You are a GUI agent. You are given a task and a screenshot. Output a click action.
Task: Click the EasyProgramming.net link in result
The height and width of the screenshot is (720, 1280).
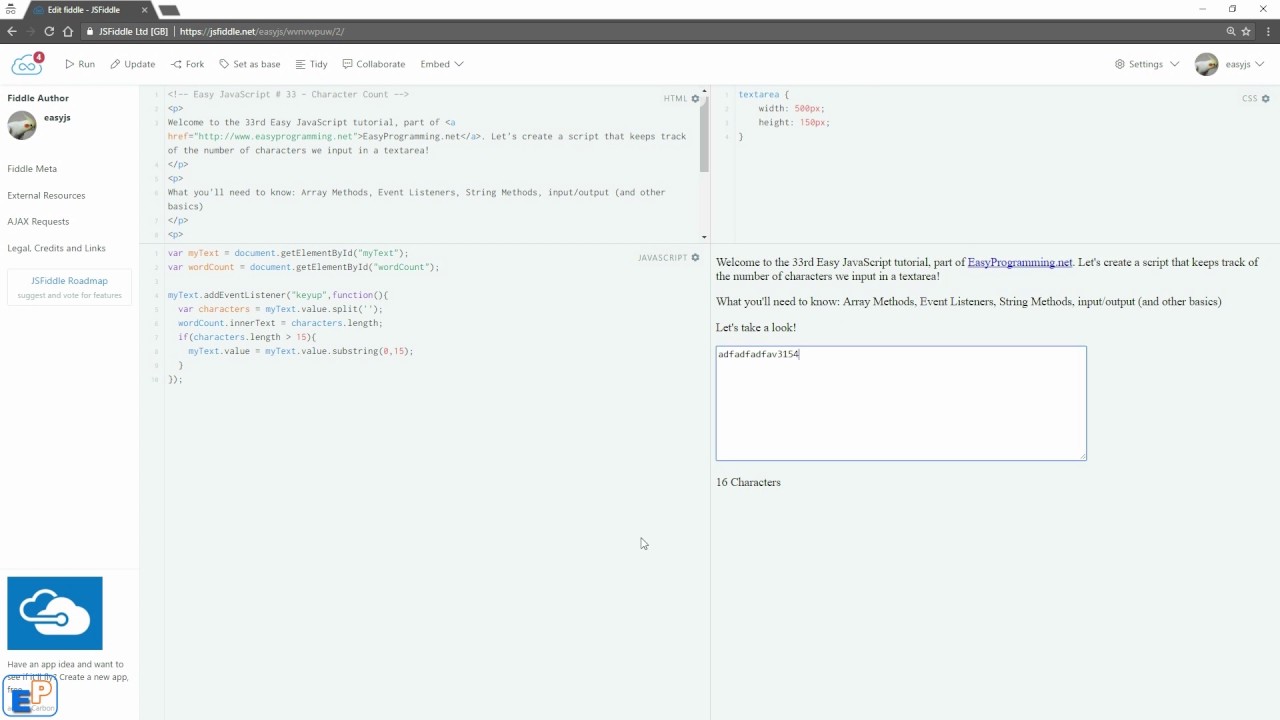pos(1019,262)
